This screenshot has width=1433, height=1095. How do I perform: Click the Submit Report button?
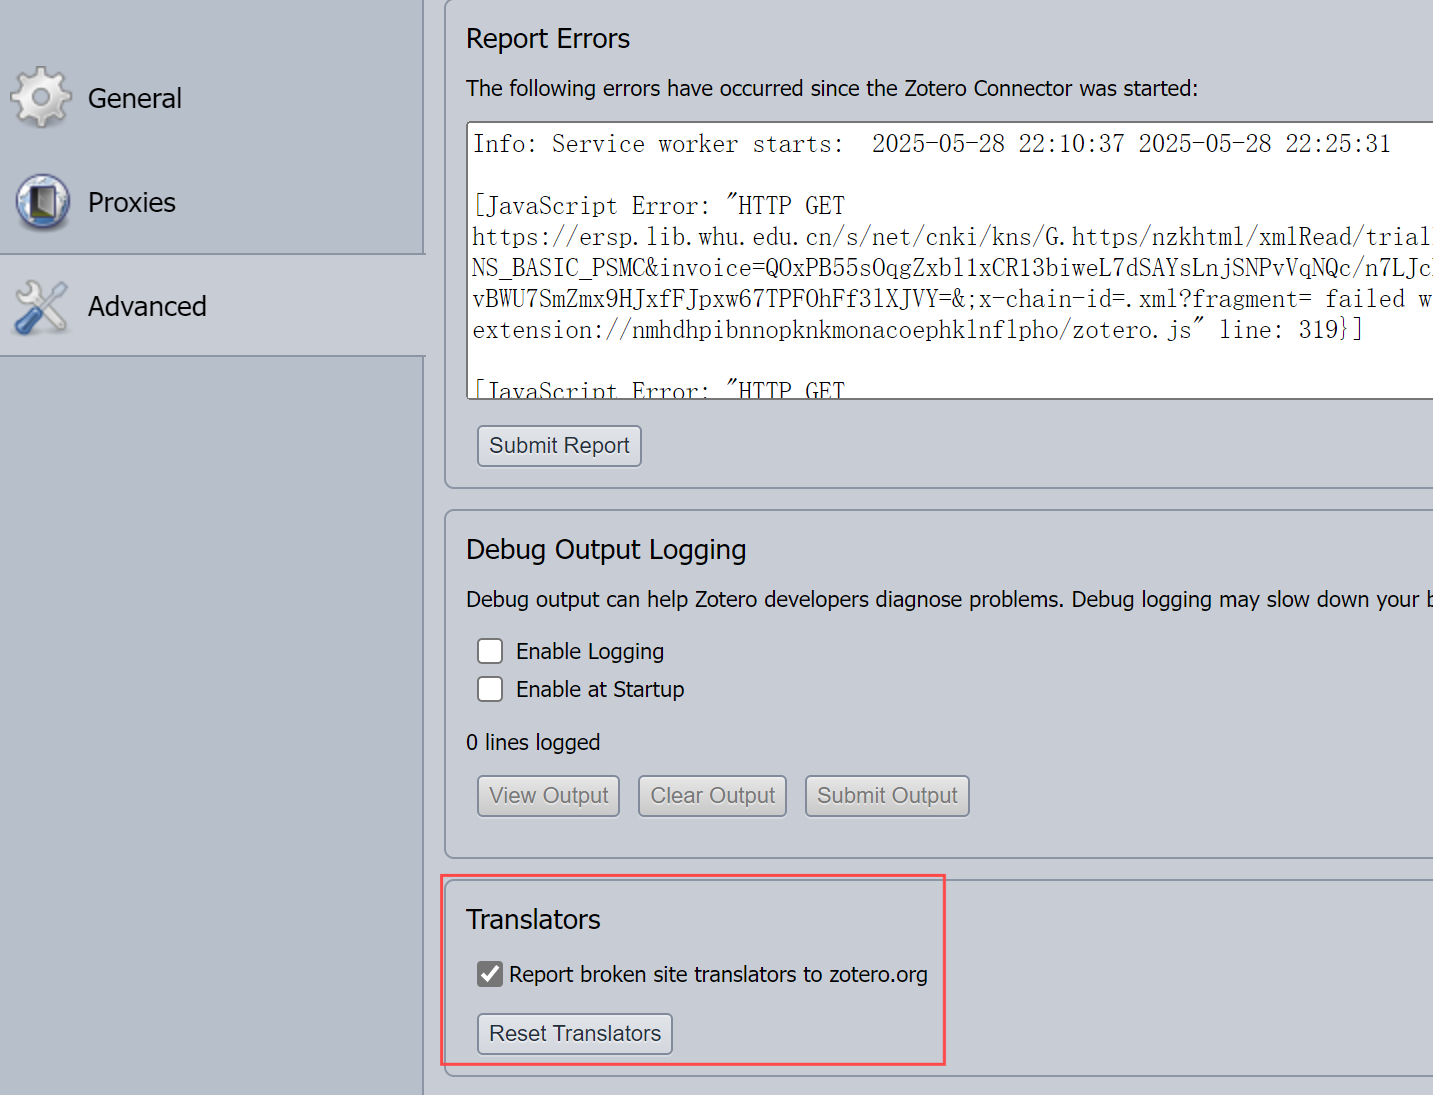click(559, 446)
